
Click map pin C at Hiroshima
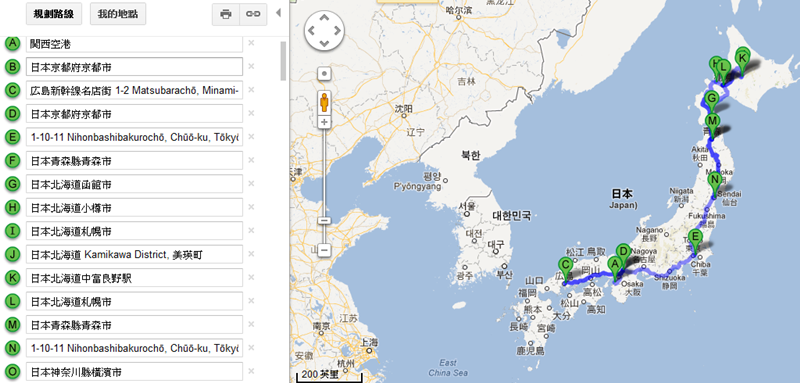pyautogui.click(x=565, y=267)
